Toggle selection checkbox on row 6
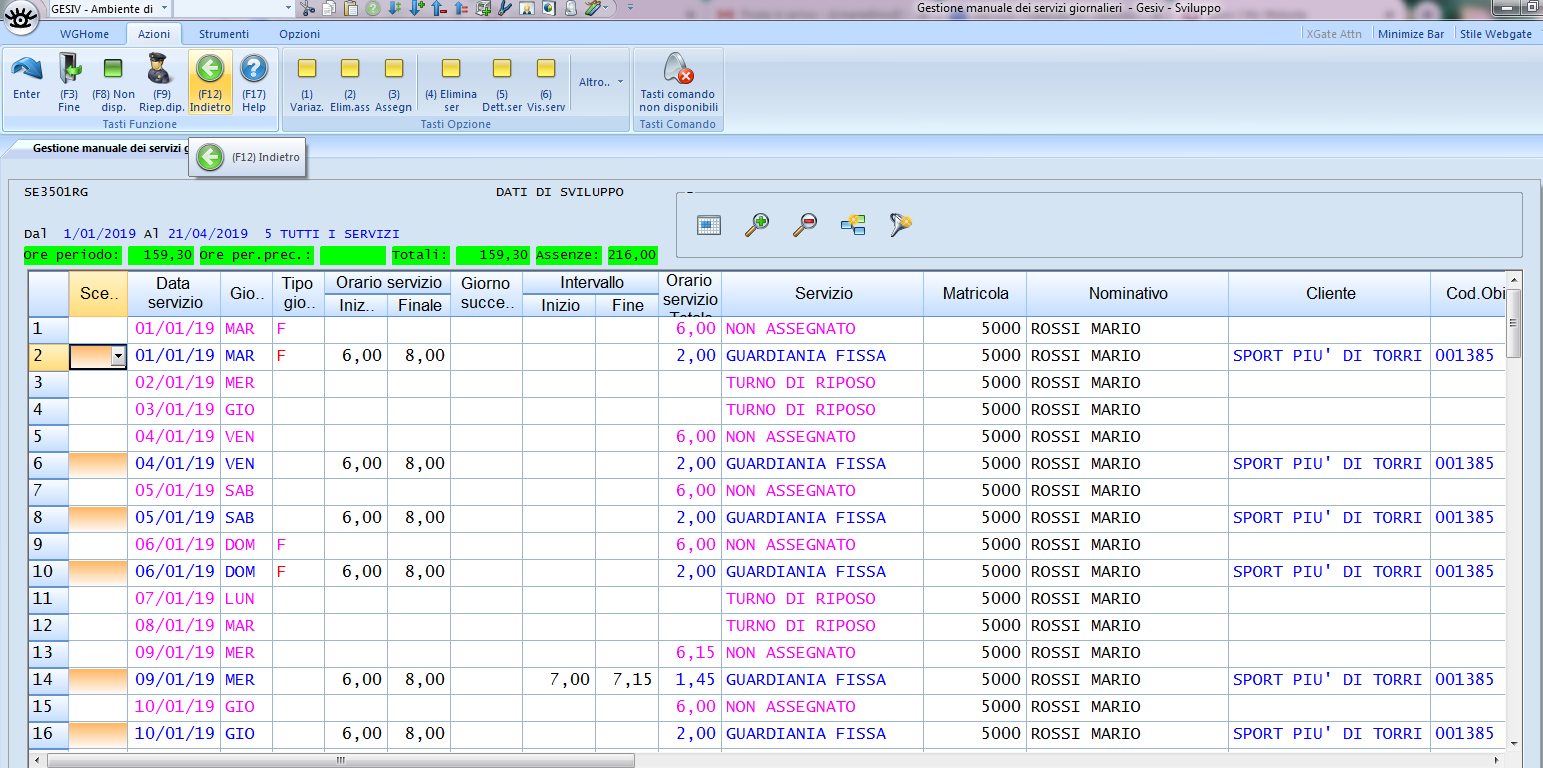Viewport: 1543px width, 768px height. (96, 463)
